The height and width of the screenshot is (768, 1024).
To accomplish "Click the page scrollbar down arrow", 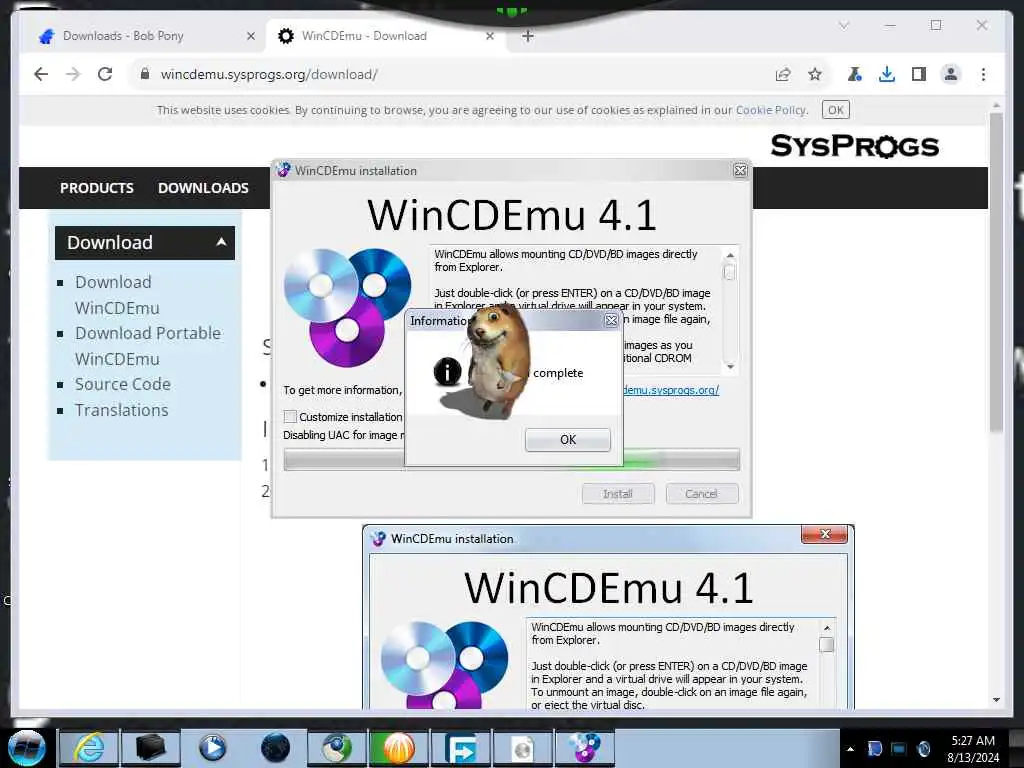I will 996,699.
